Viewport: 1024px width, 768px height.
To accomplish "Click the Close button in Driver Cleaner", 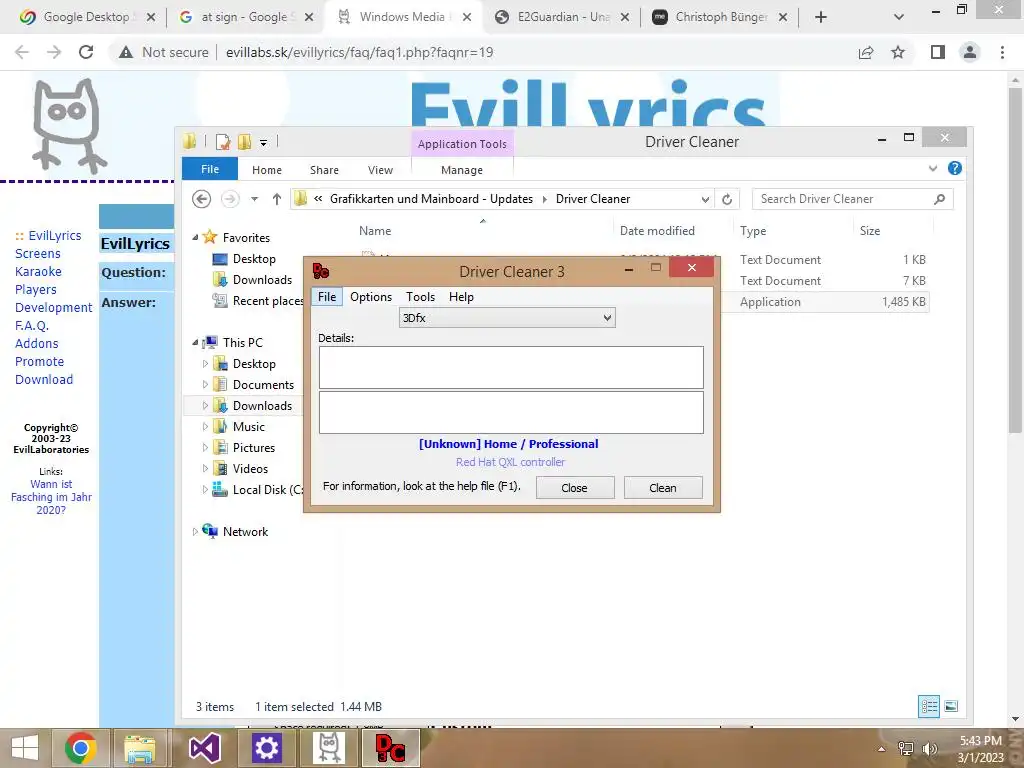I will pyautogui.click(x=575, y=488).
